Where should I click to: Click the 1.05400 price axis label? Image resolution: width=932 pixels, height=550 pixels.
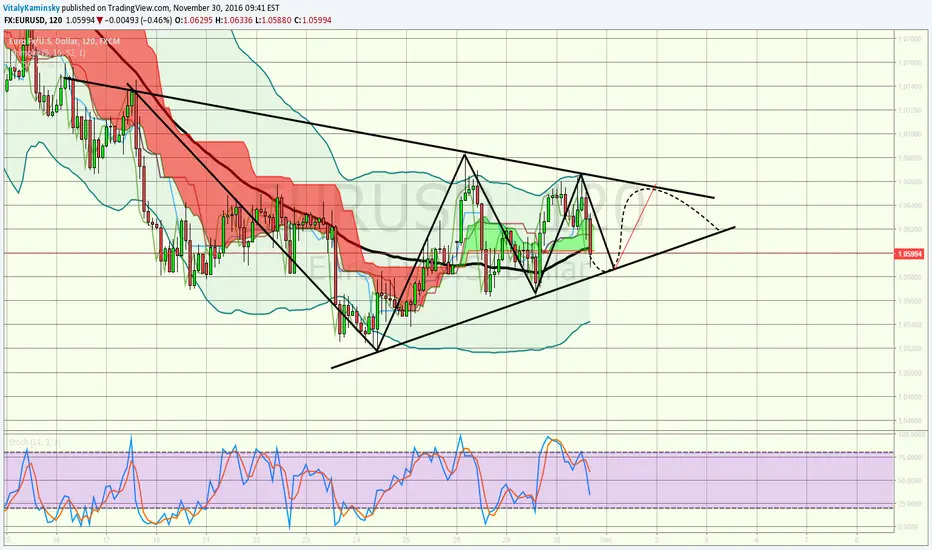tap(910, 325)
